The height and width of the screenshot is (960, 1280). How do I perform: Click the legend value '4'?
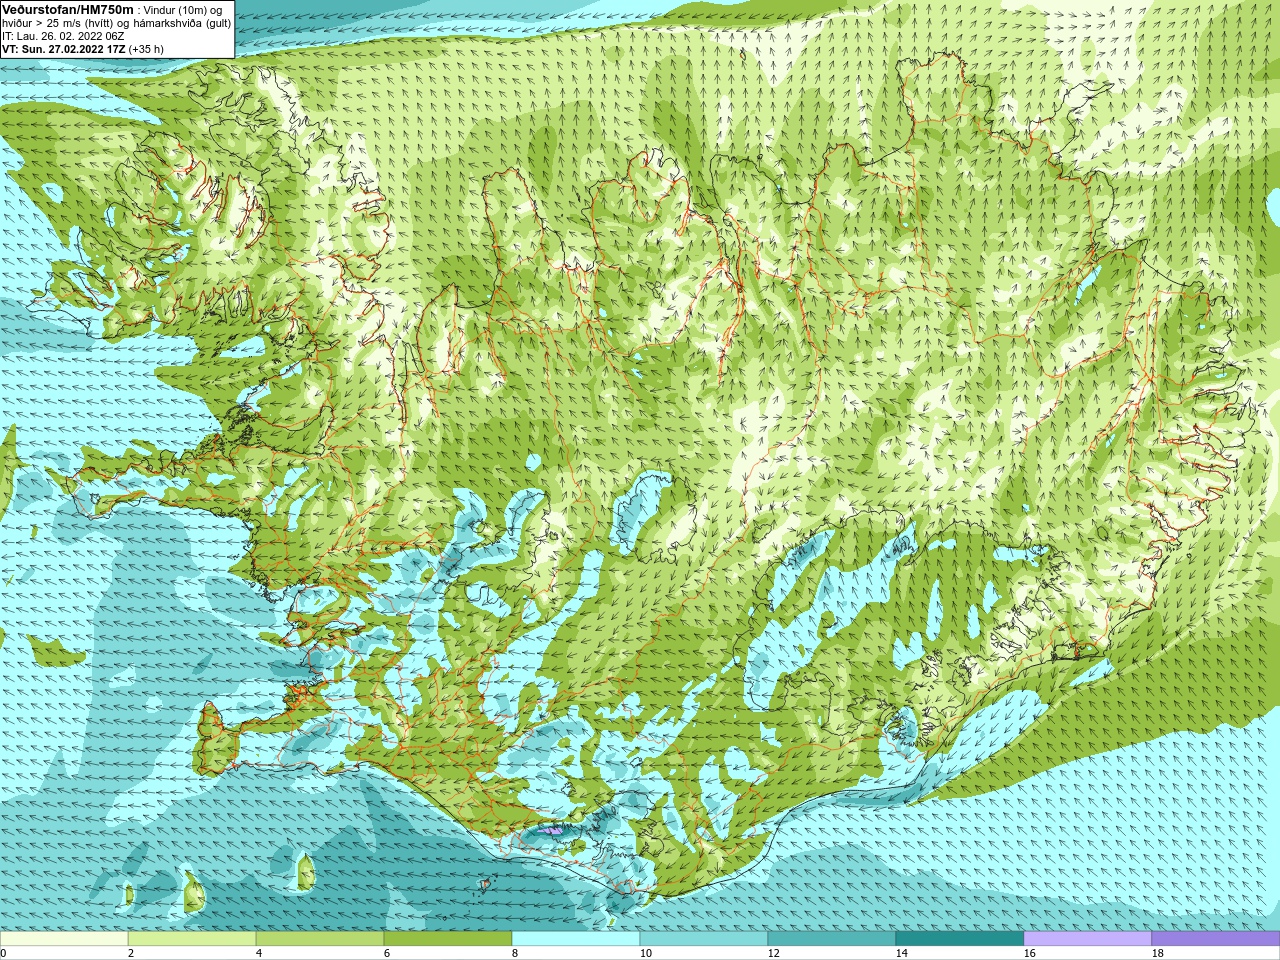258,953
